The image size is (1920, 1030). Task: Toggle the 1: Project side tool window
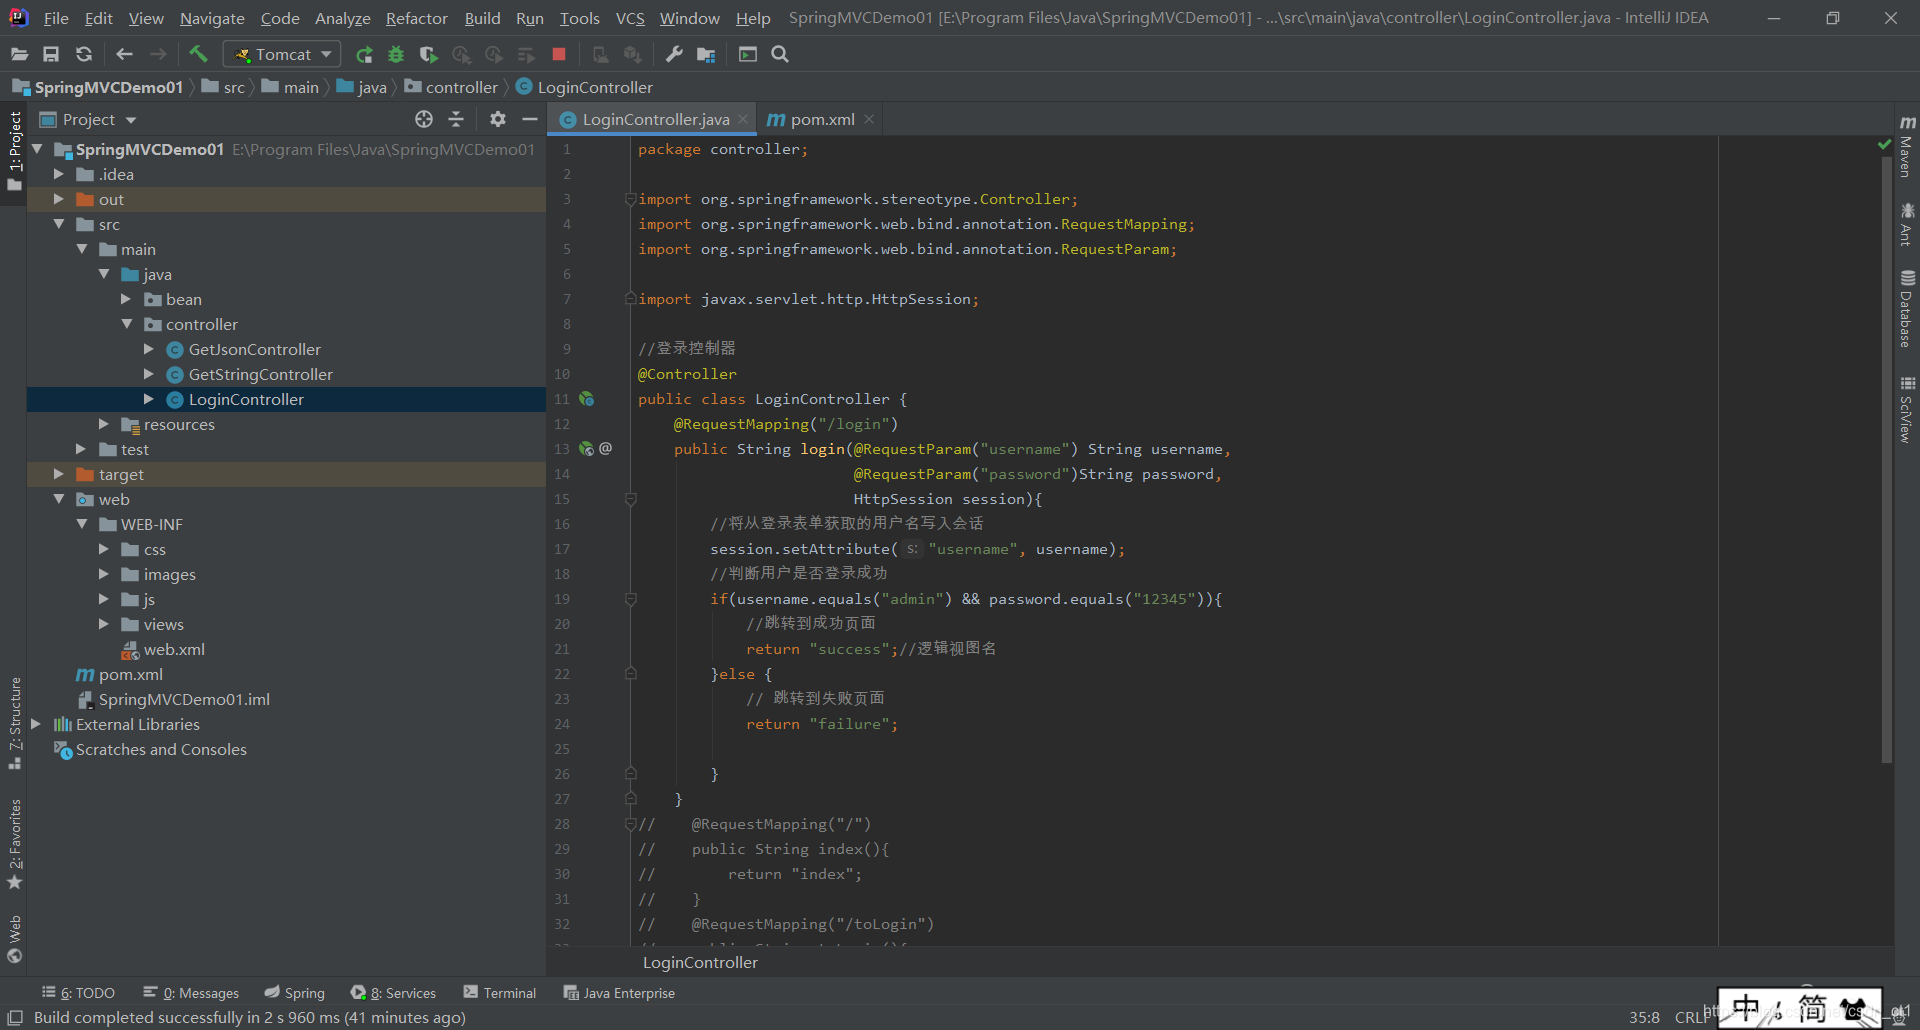(14, 152)
